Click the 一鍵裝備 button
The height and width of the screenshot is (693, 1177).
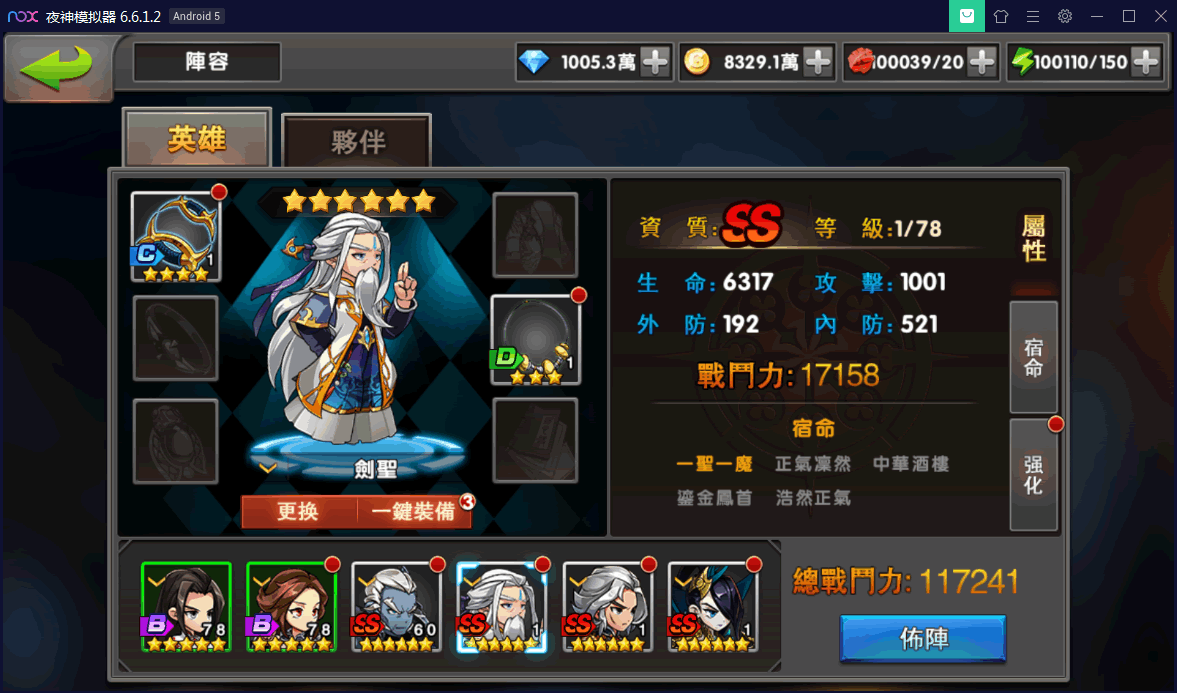414,511
